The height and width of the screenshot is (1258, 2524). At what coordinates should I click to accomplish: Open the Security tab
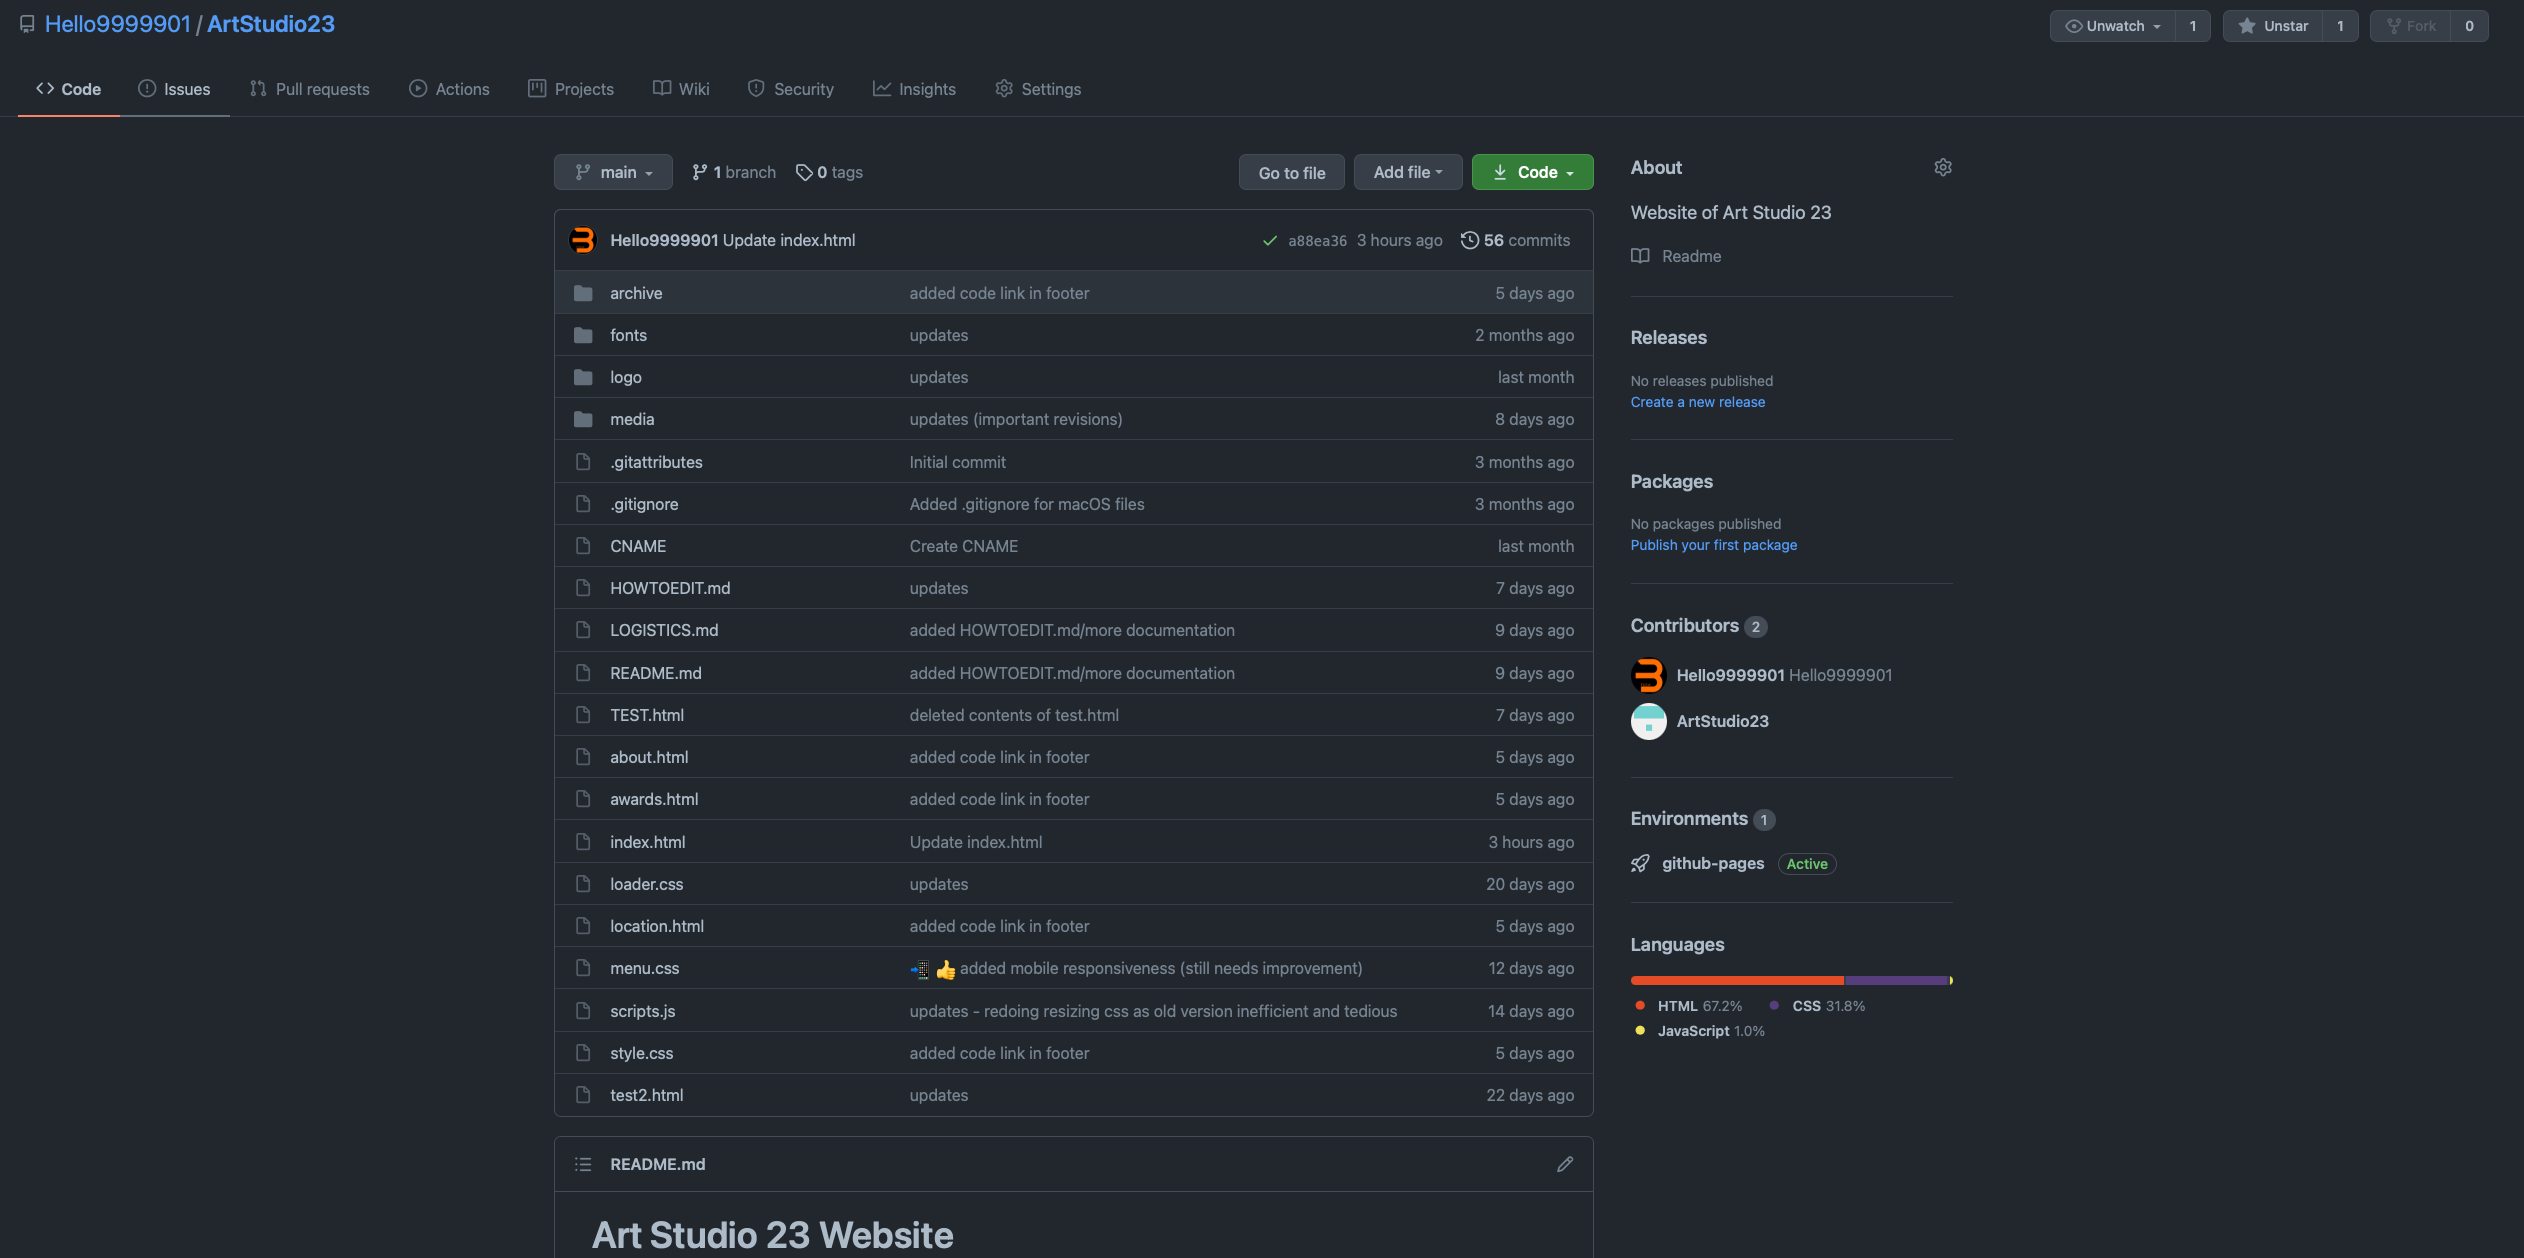(x=790, y=89)
